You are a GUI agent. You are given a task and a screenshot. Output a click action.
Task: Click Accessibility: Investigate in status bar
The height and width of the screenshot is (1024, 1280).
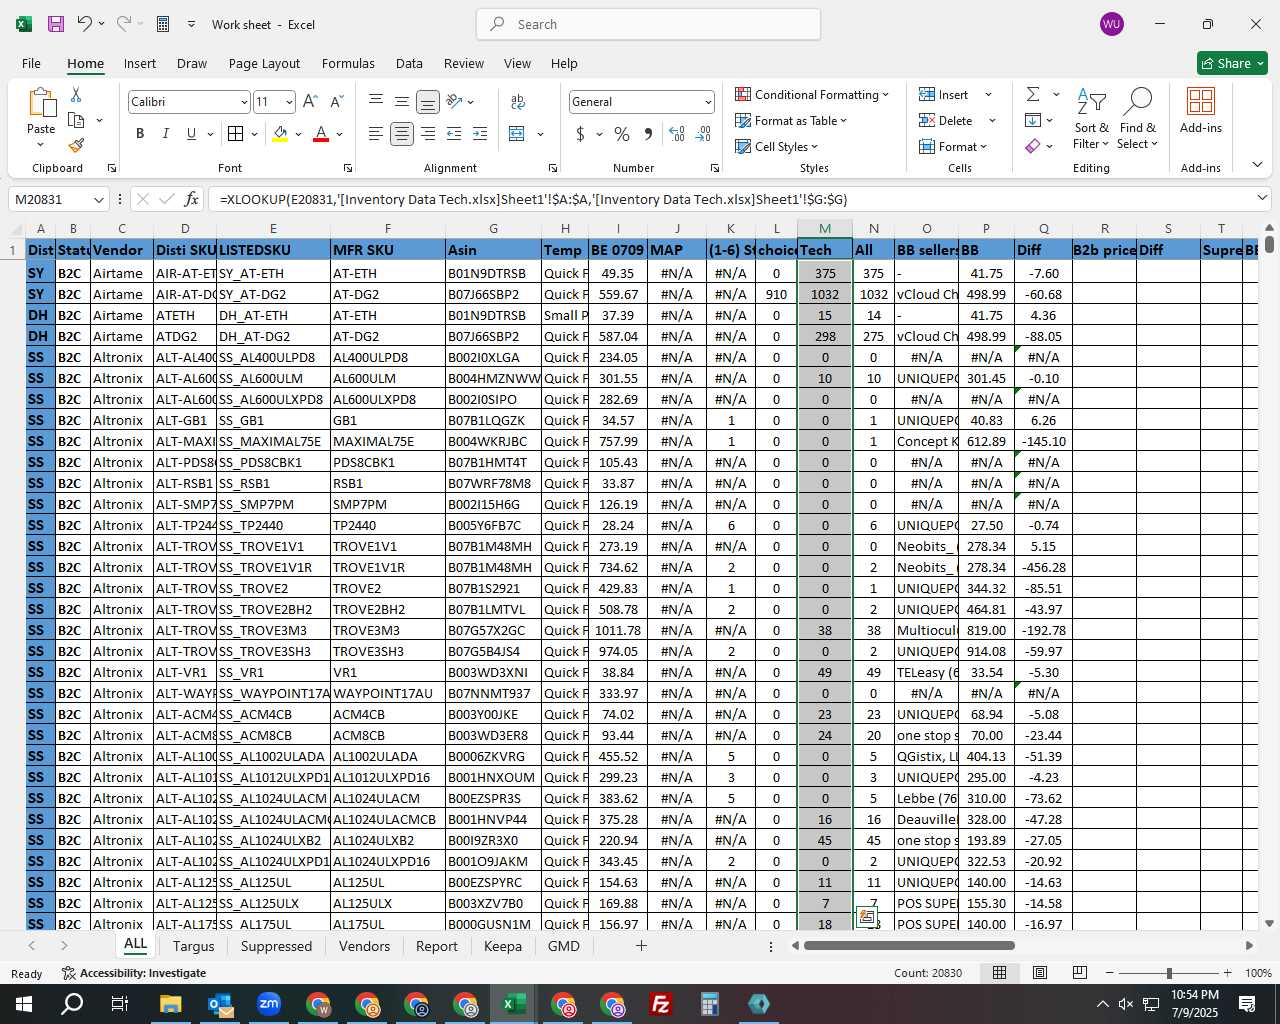(134, 973)
